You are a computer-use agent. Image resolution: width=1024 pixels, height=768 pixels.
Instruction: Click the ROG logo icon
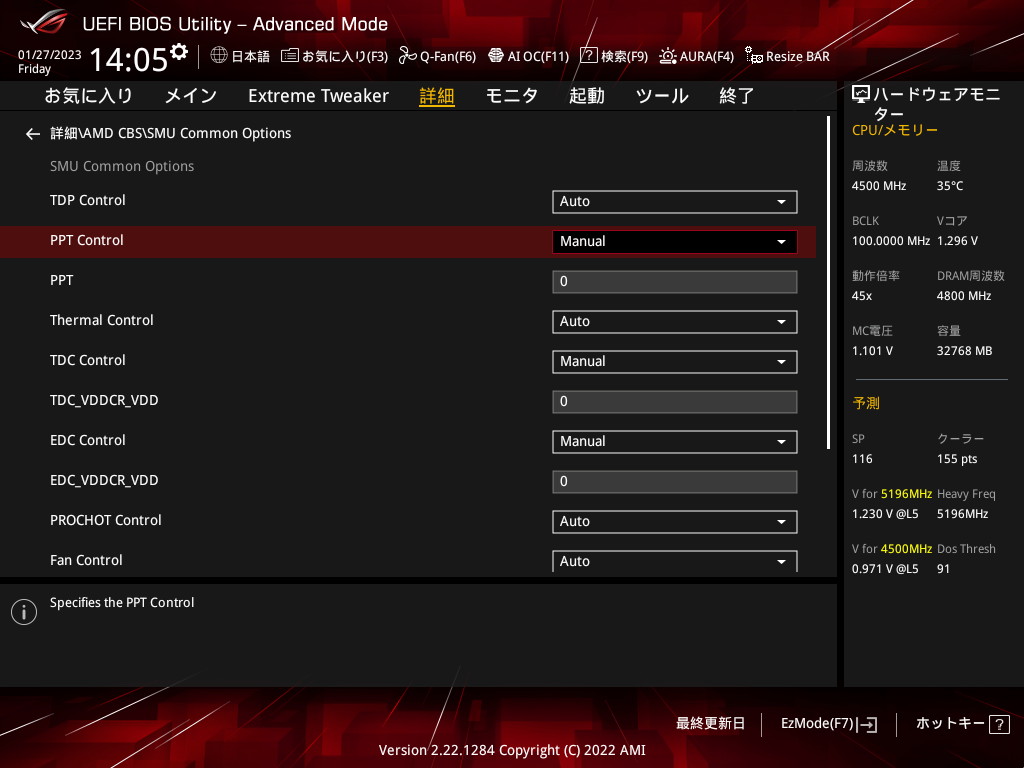[44, 23]
